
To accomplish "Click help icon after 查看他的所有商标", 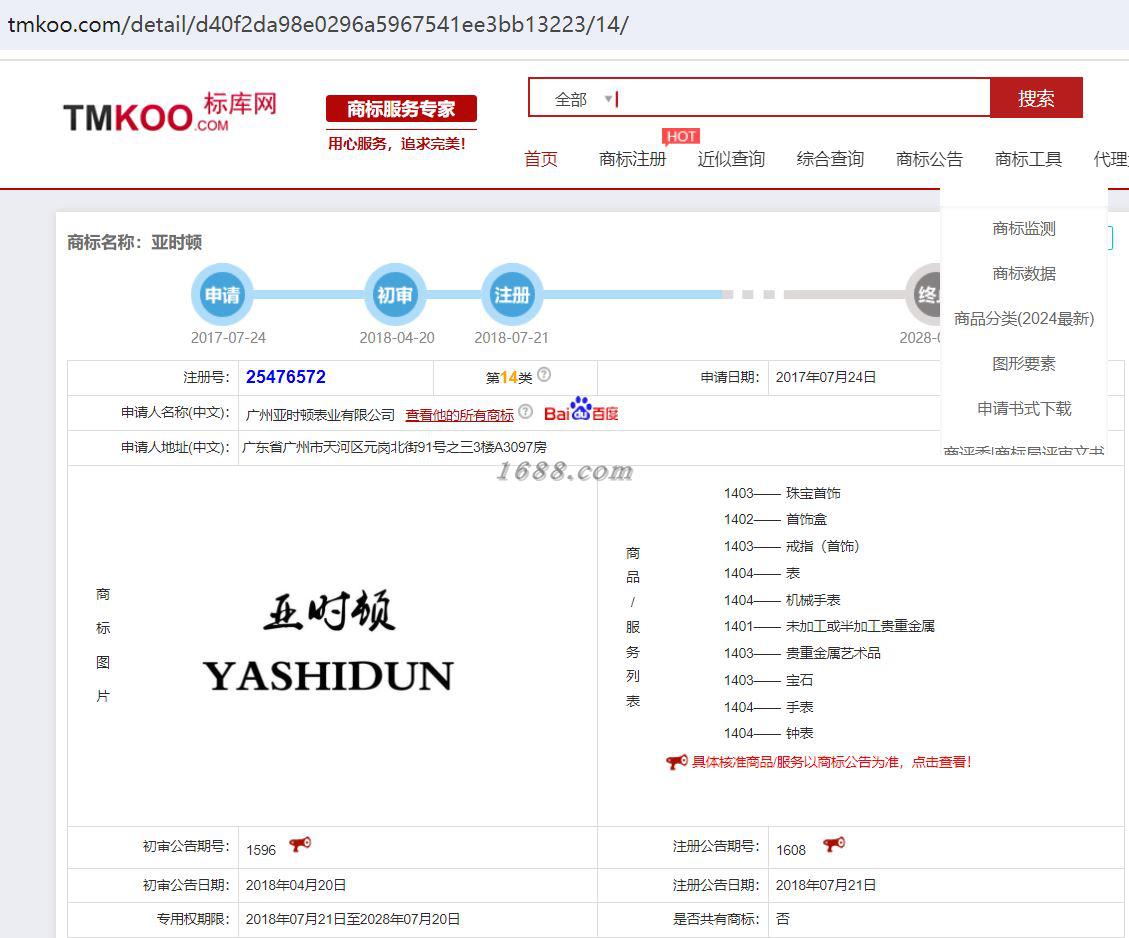I will click(526, 411).
